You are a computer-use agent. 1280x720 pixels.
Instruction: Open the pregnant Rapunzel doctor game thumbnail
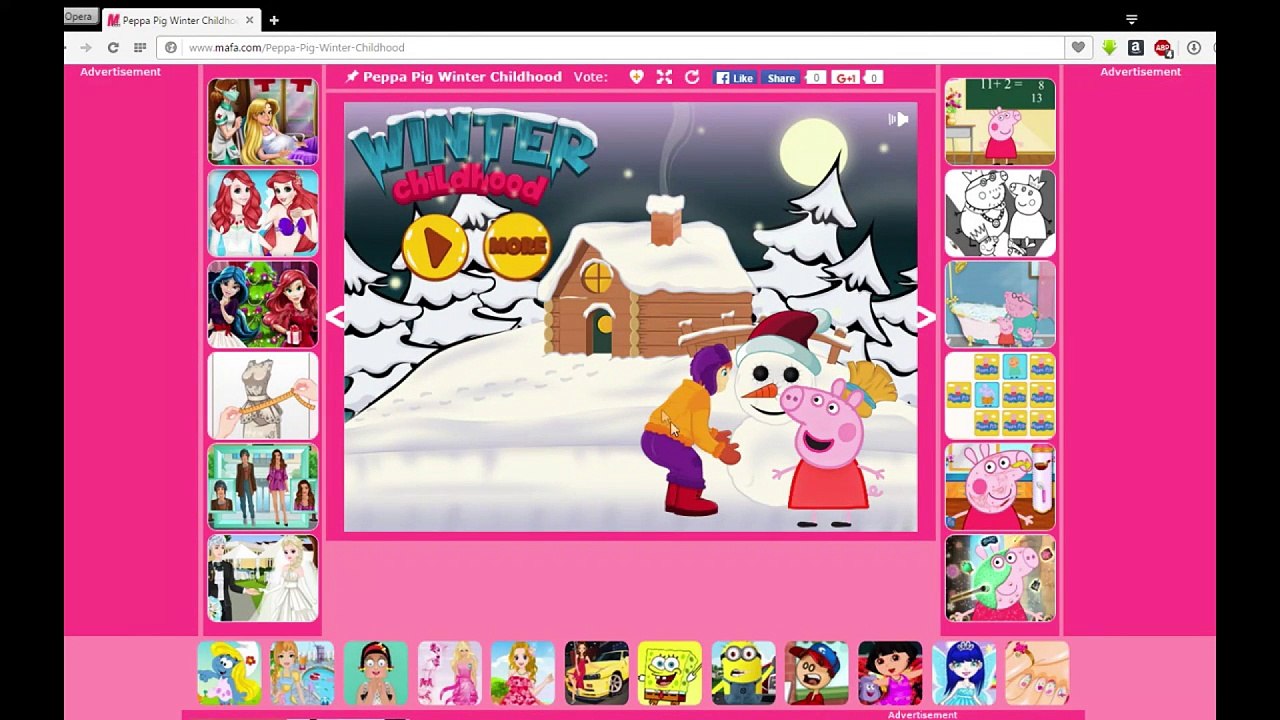point(263,121)
